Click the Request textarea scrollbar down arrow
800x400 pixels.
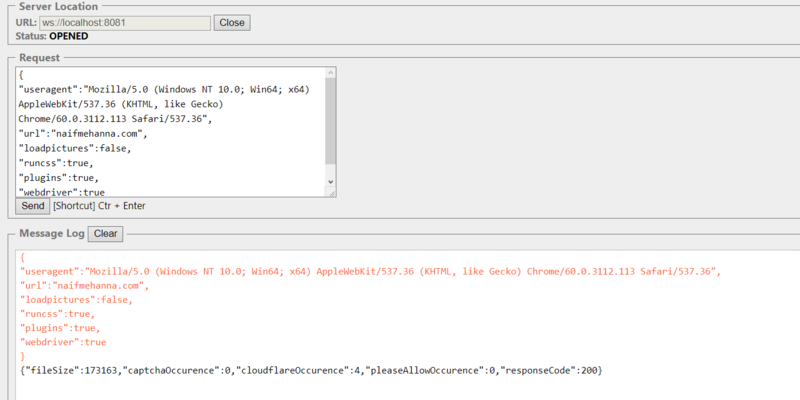pyautogui.click(x=330, y=184)
